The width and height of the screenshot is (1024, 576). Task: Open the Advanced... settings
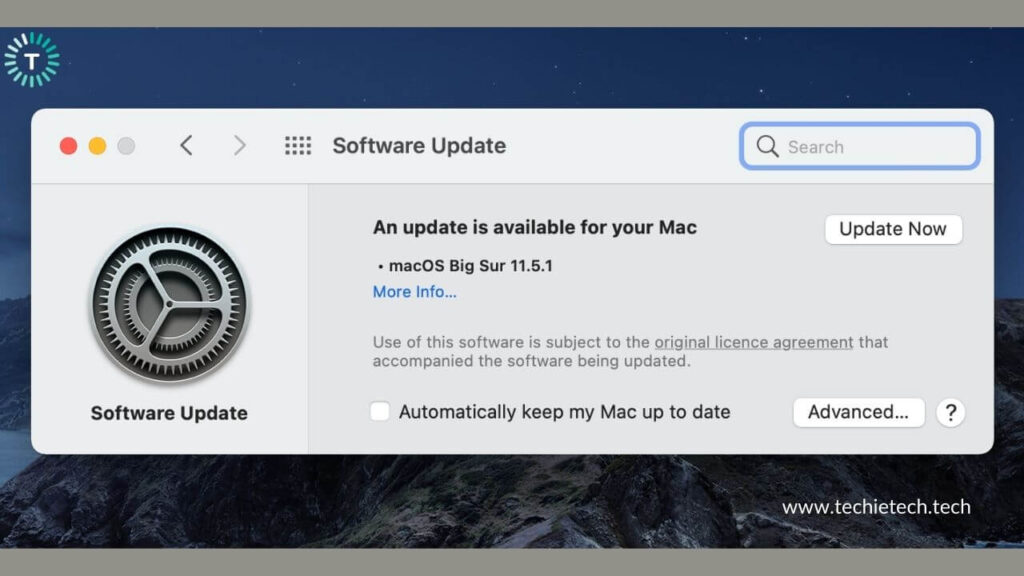click(x=858, y=411)
